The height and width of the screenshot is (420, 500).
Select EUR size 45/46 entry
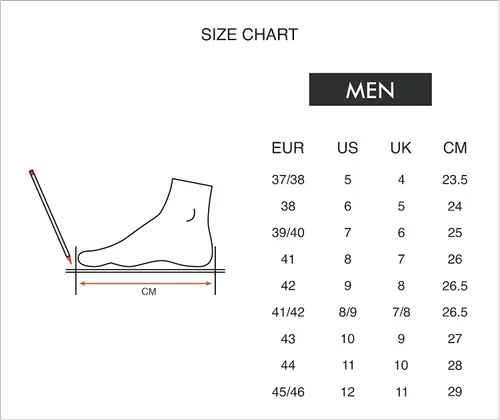[x=288, y=392]
